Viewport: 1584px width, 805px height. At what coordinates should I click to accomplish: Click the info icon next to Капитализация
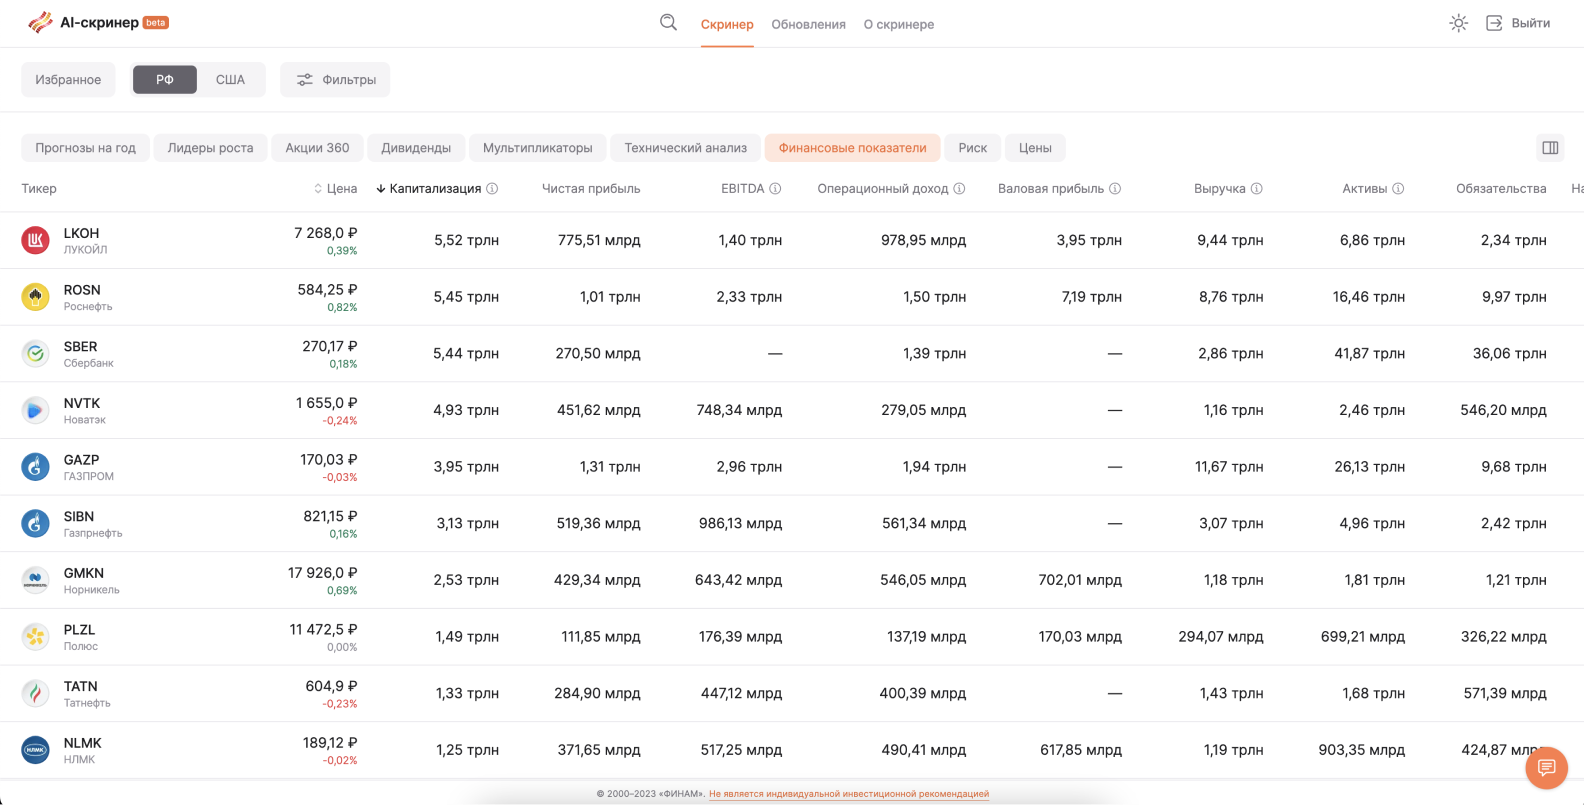point(492,188)
